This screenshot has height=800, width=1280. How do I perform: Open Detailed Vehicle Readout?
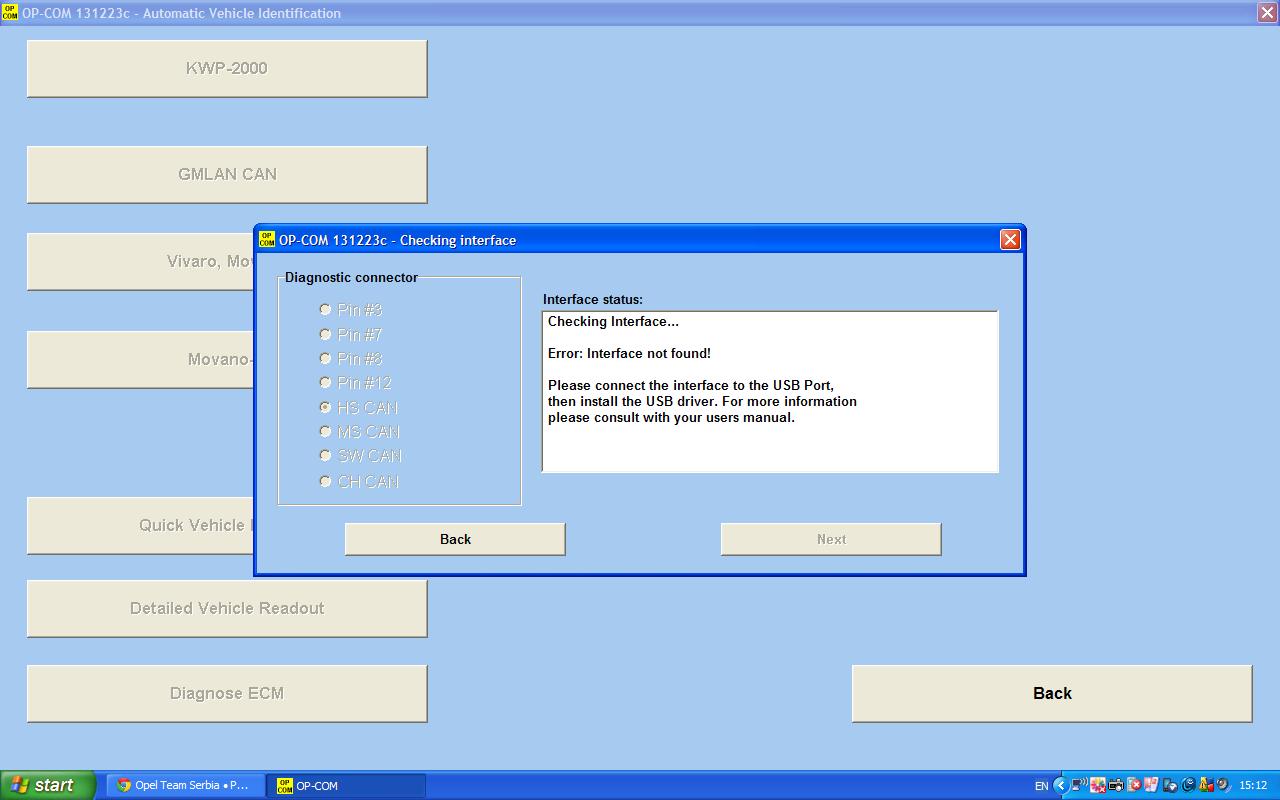click(227, 608)
